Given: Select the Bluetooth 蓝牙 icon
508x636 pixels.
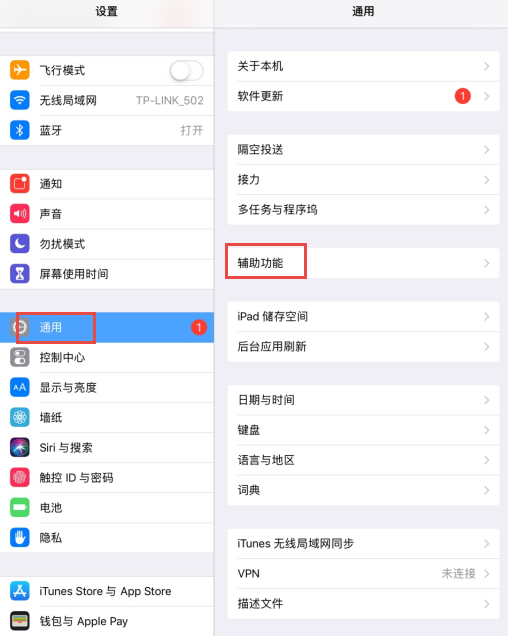Looking at the screenshot, I should 19,130.
